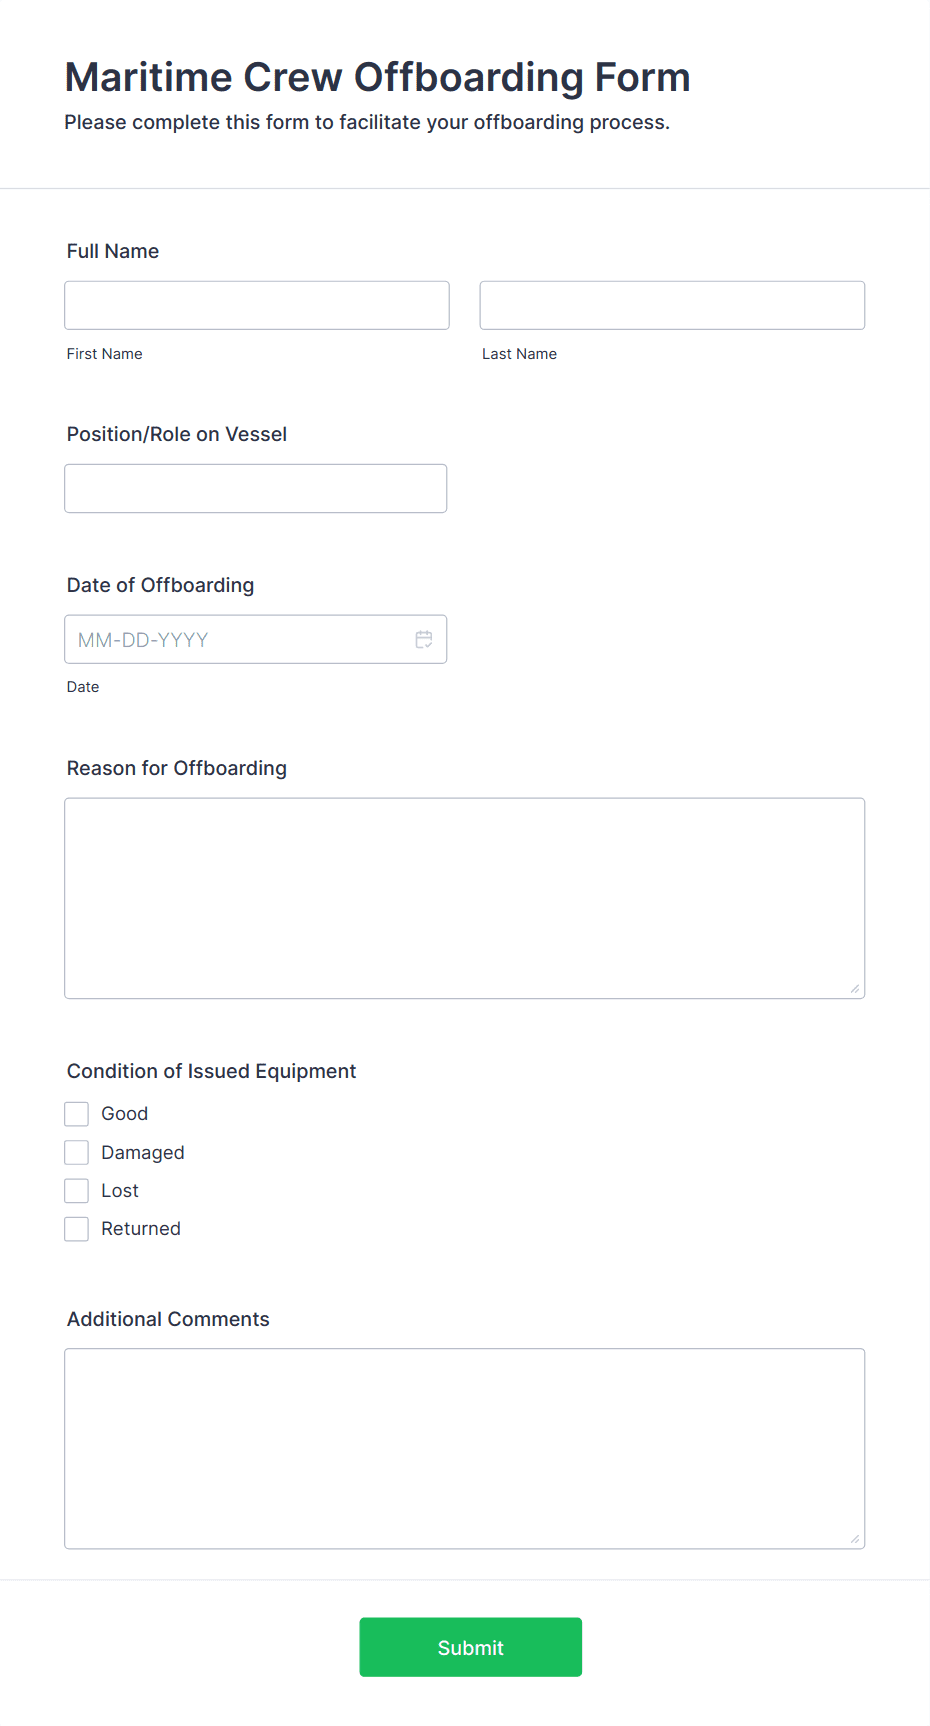
Task: Click the Reason textarea resize handle
Action: click(856, 988)
